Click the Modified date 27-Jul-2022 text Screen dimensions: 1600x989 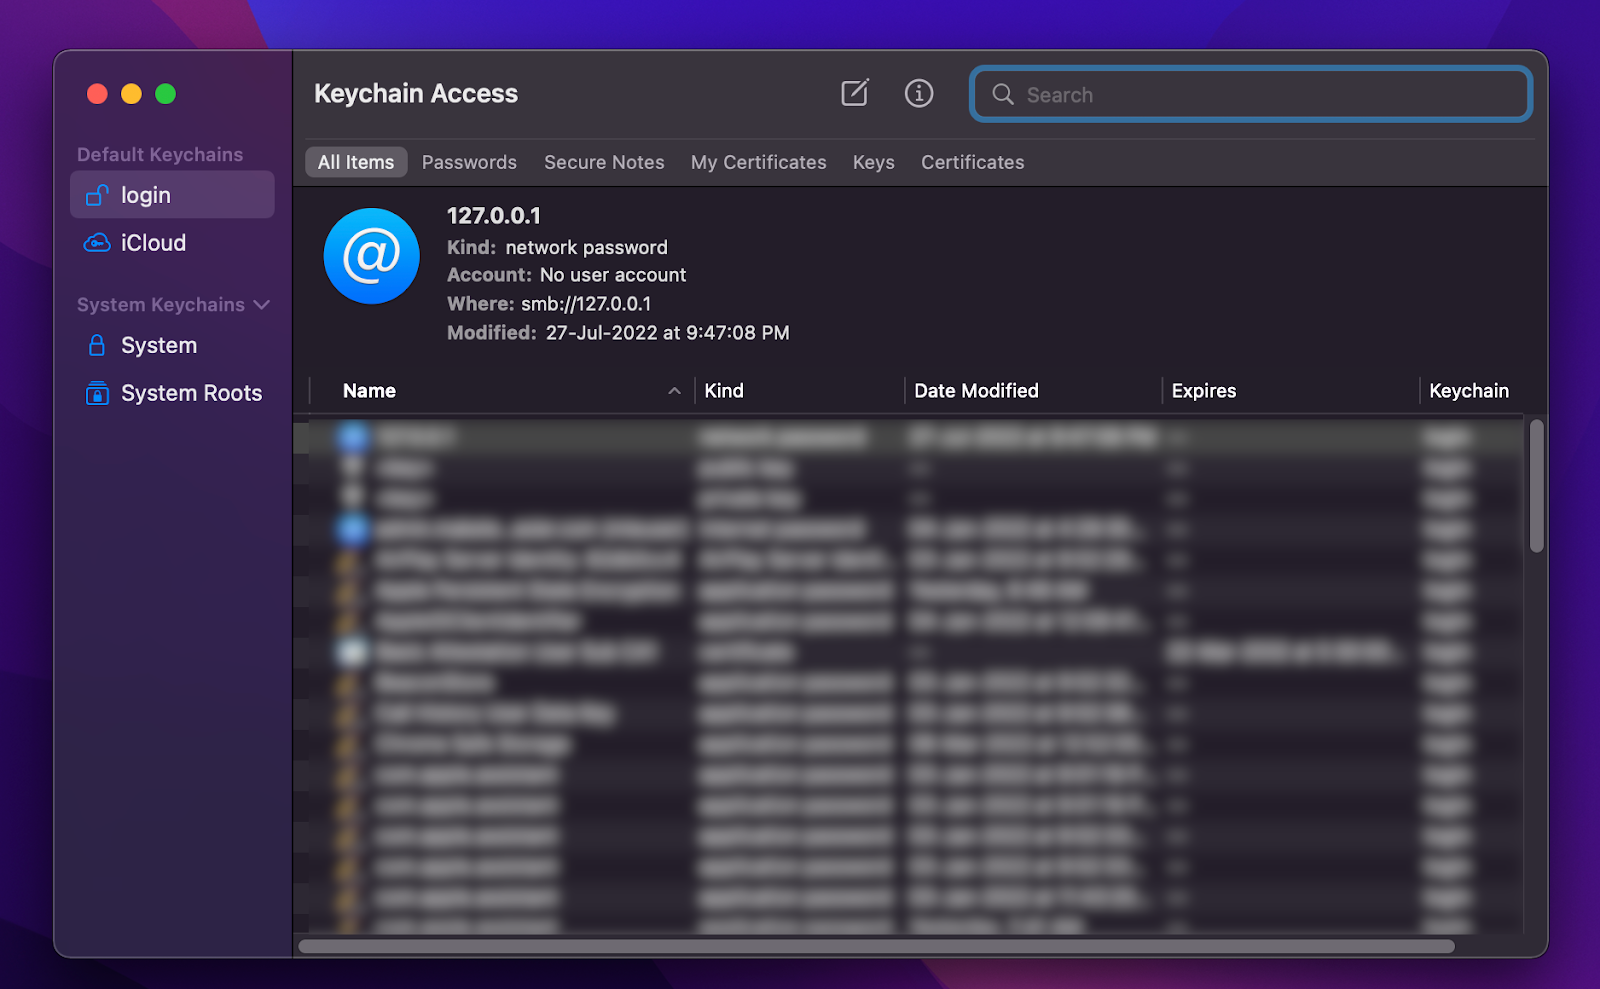coord(668,333)
